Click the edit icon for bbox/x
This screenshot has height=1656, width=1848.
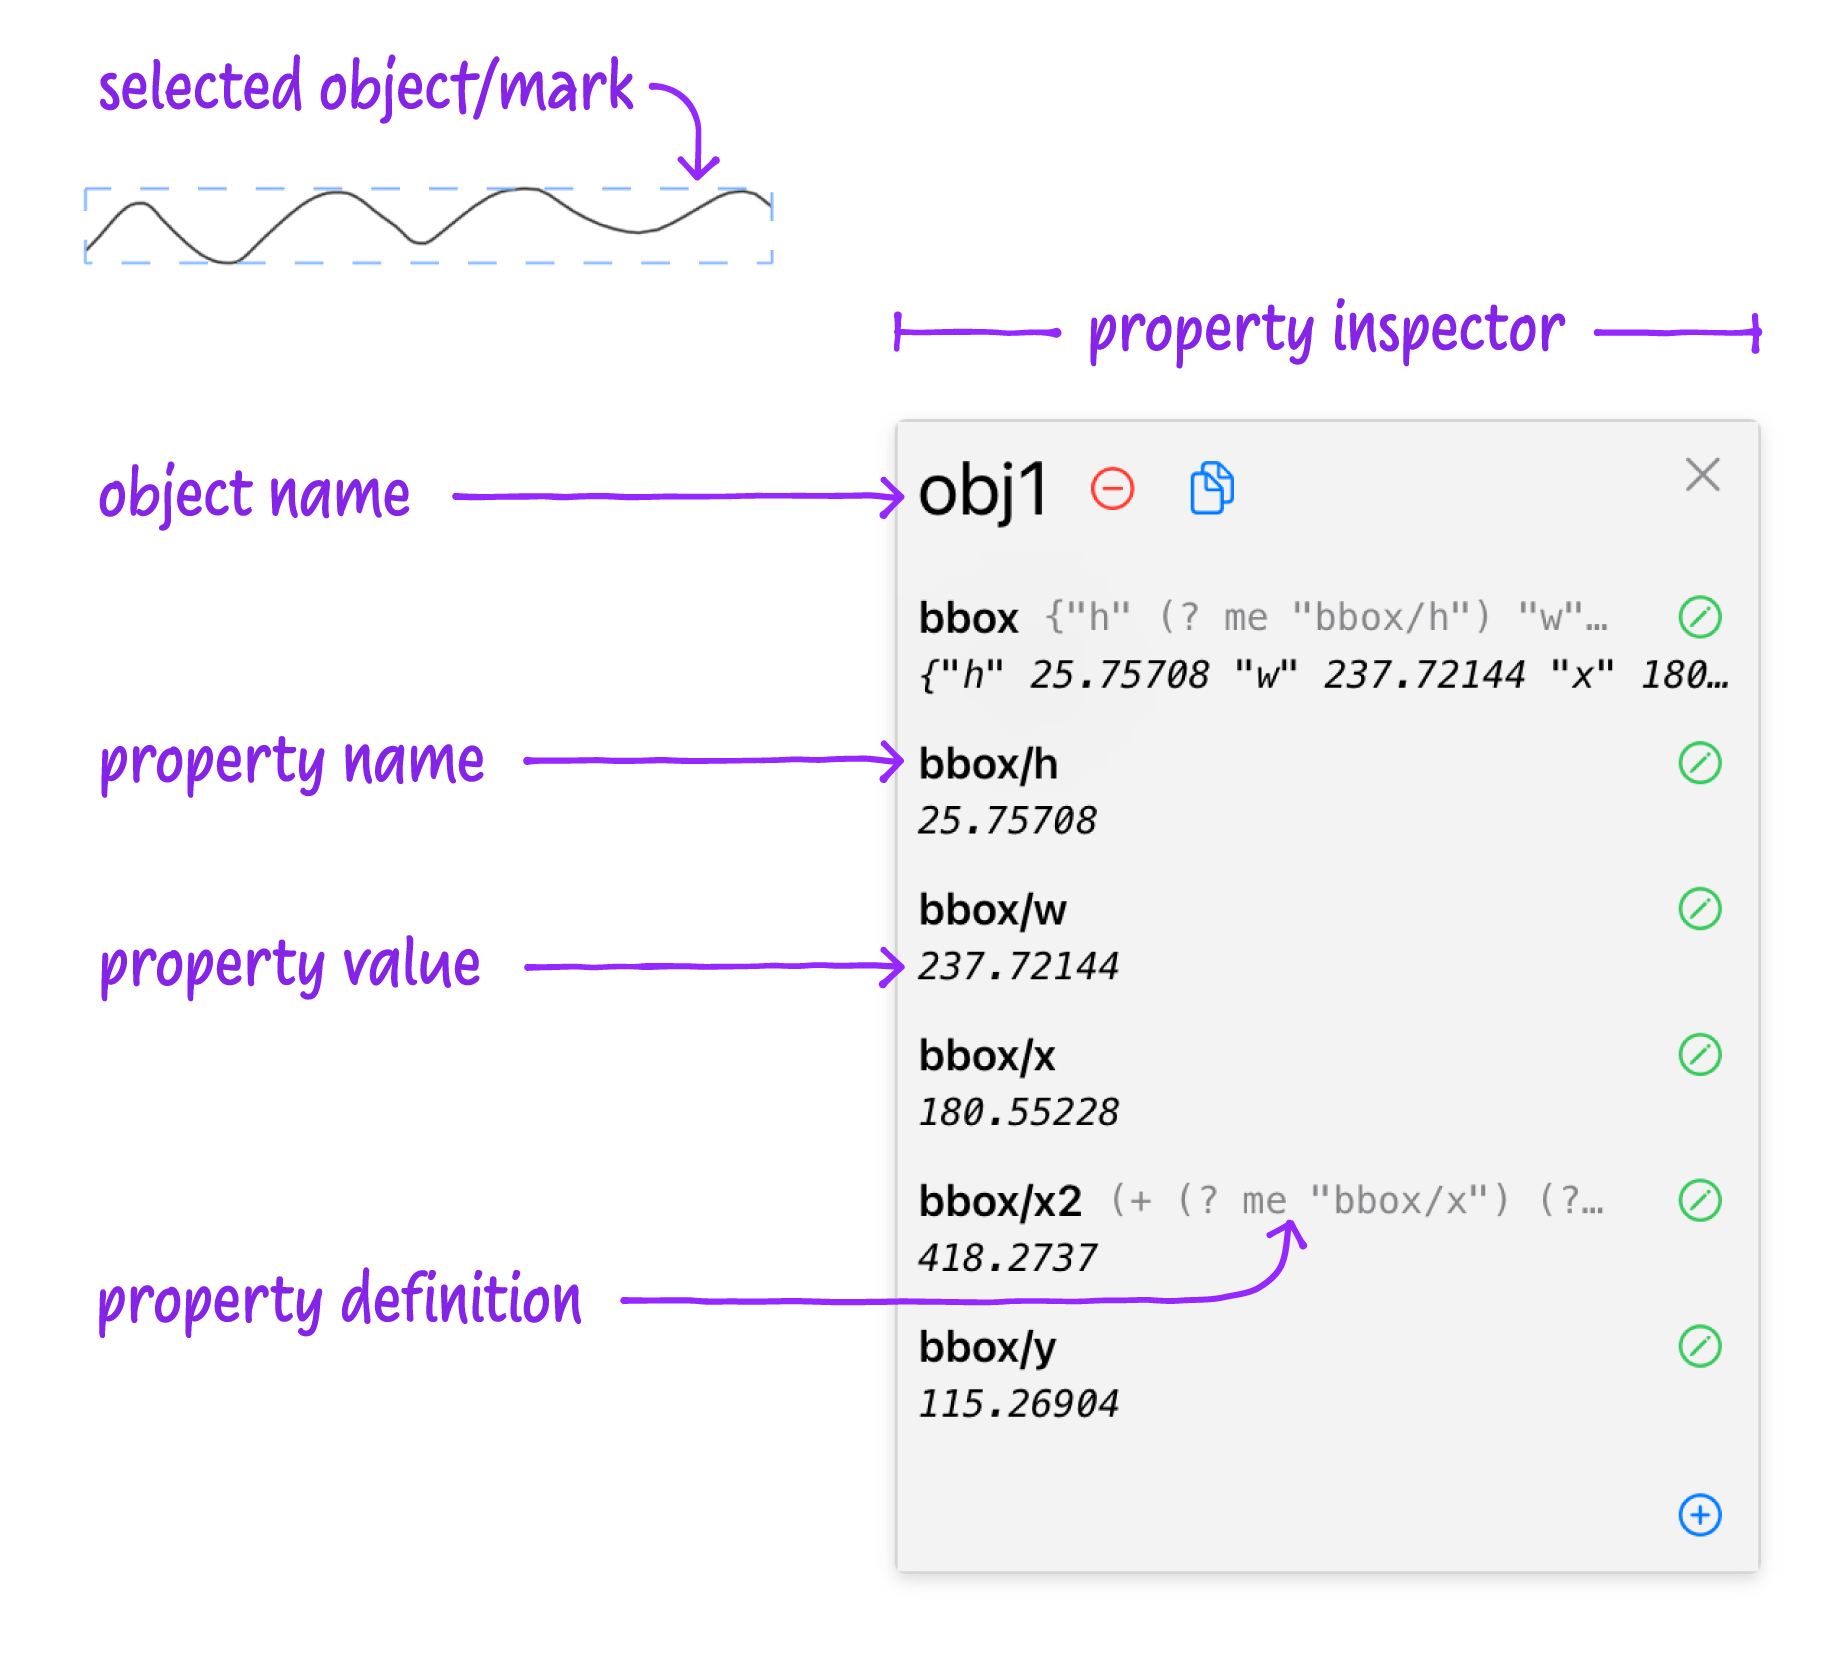[1699, 1055]
